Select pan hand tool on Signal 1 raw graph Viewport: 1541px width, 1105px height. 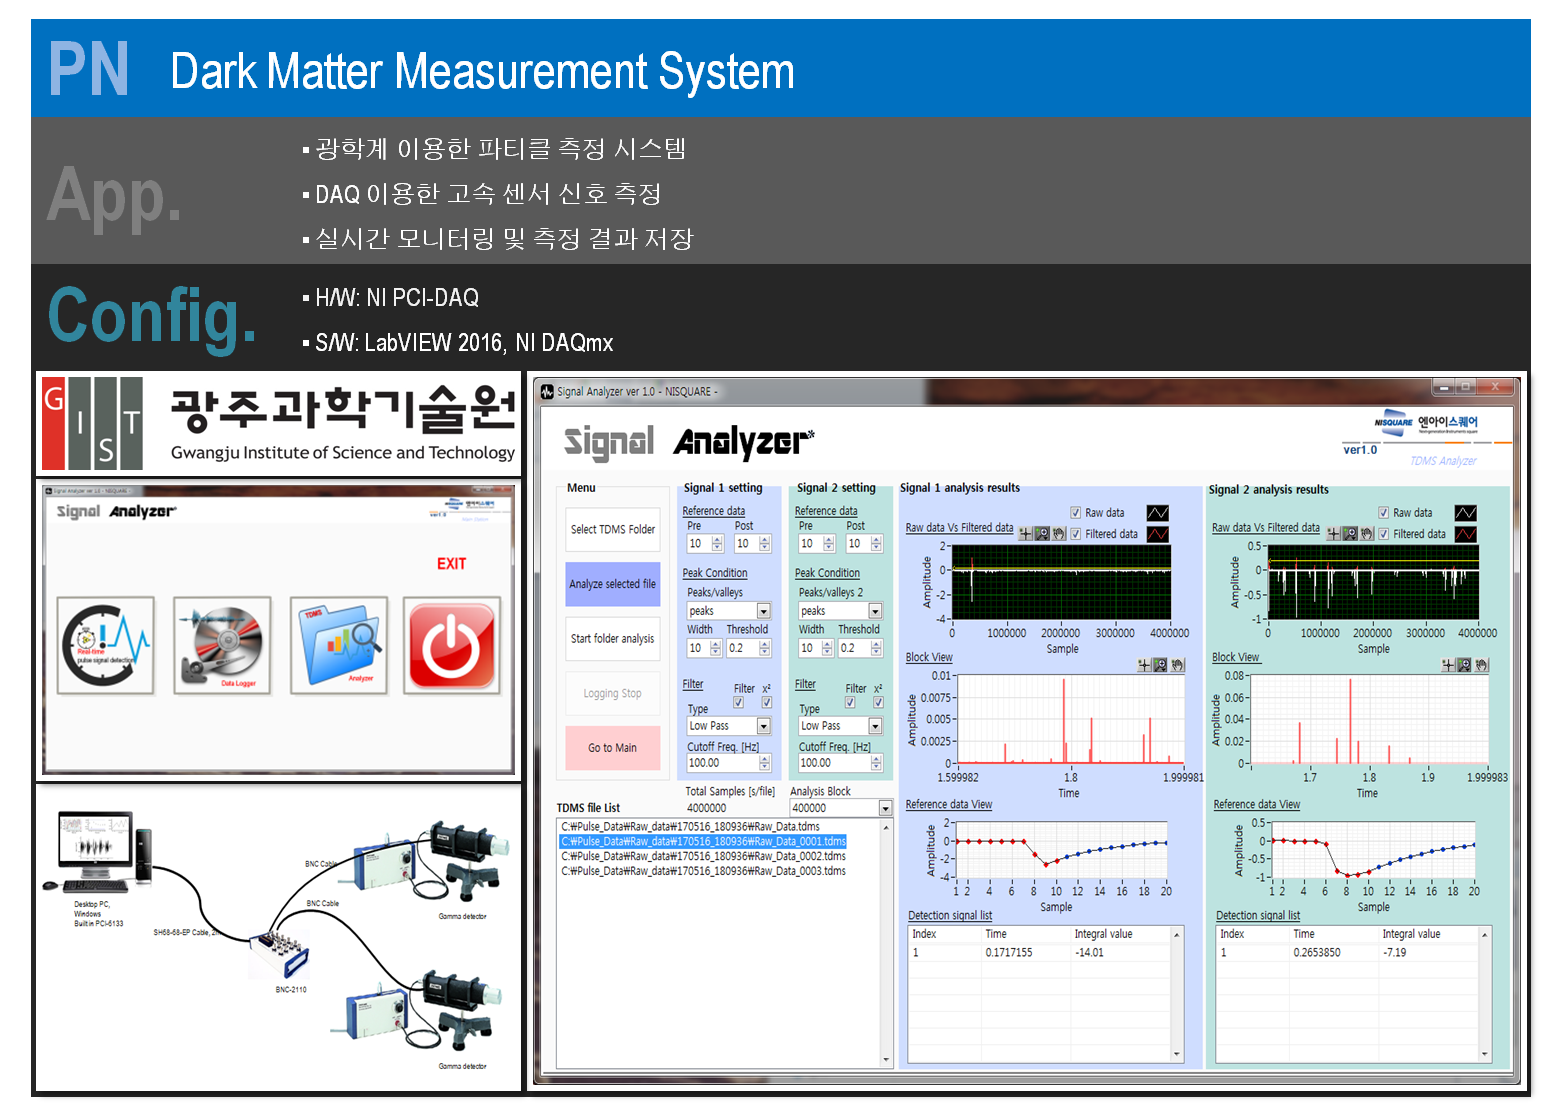coord(1059,534)
